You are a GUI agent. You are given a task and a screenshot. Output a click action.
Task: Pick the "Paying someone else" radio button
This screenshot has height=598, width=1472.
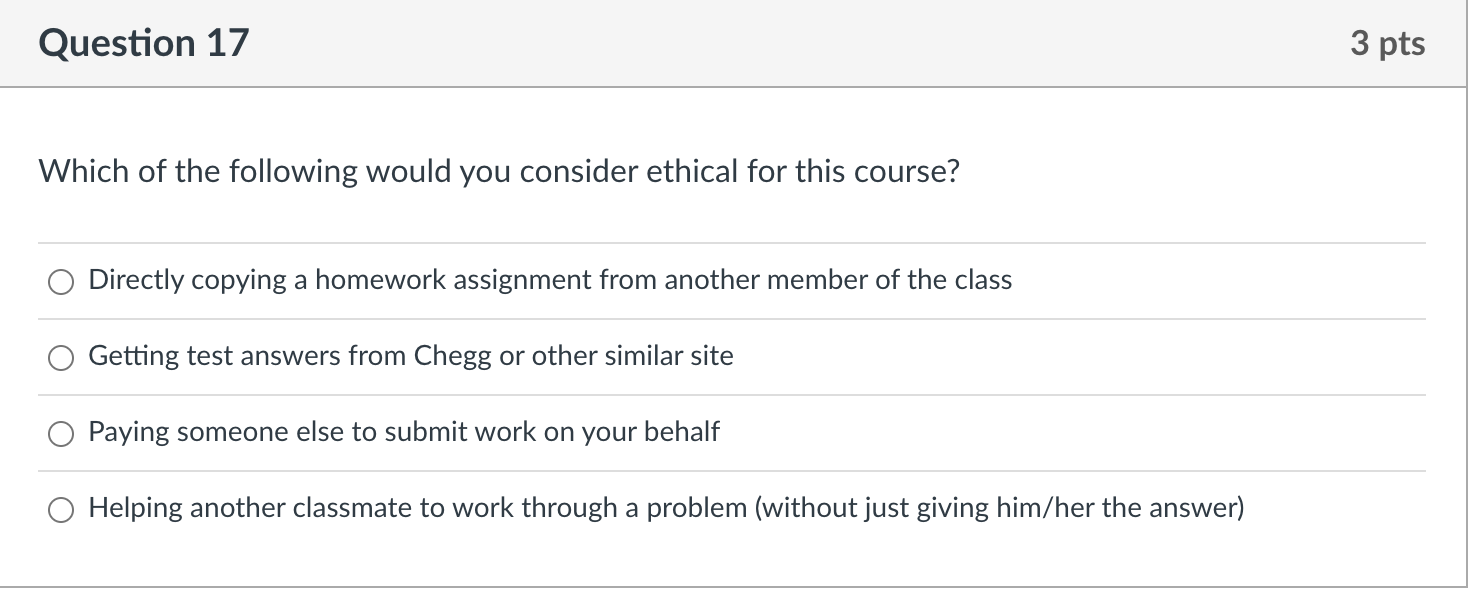click(61, 433)
